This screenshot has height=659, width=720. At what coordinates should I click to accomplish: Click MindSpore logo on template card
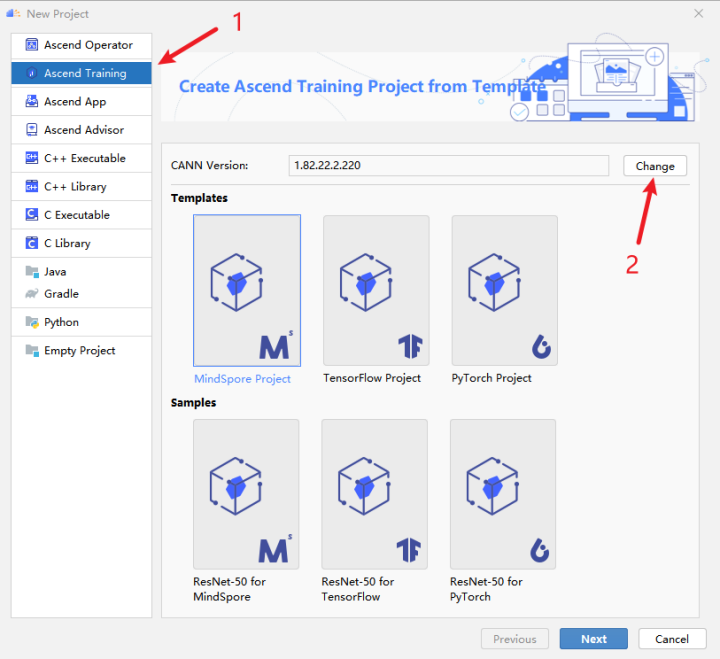point(276,345)
